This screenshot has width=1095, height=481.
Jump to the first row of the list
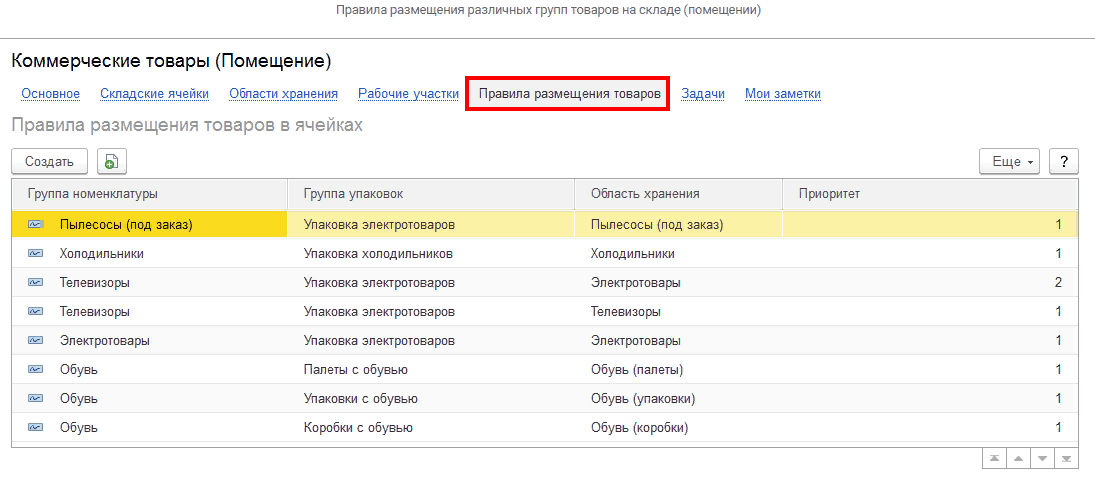tap(994, 458)
